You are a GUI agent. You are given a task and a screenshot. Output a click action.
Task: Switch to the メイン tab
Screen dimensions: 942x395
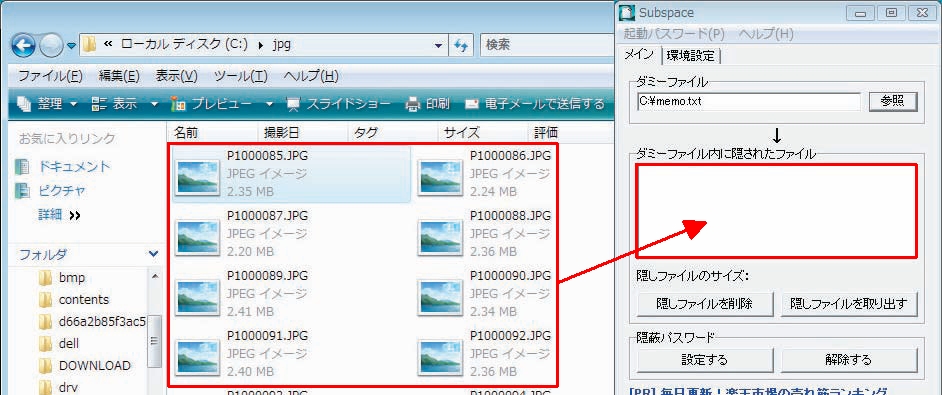point(640,55)
